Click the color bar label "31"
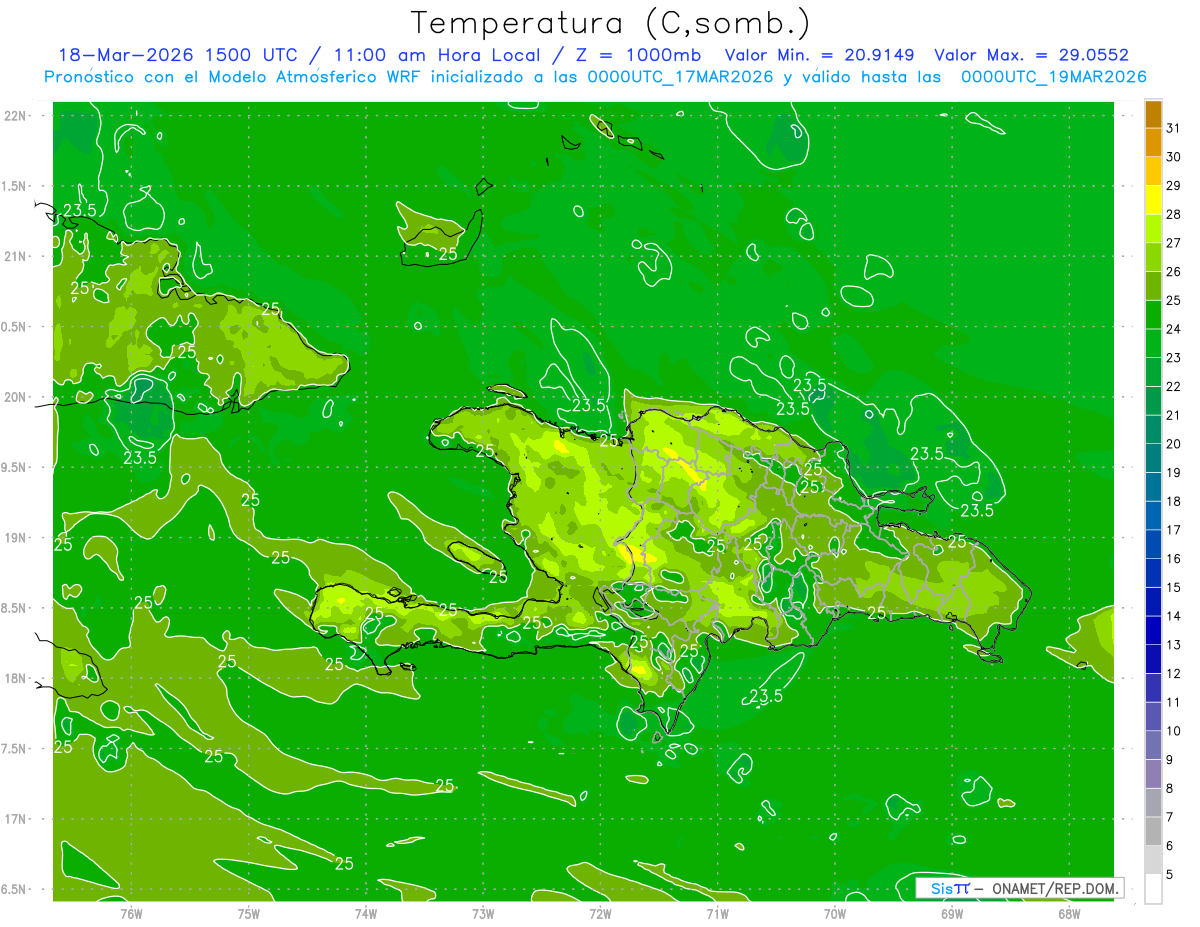 (1173, 128)
